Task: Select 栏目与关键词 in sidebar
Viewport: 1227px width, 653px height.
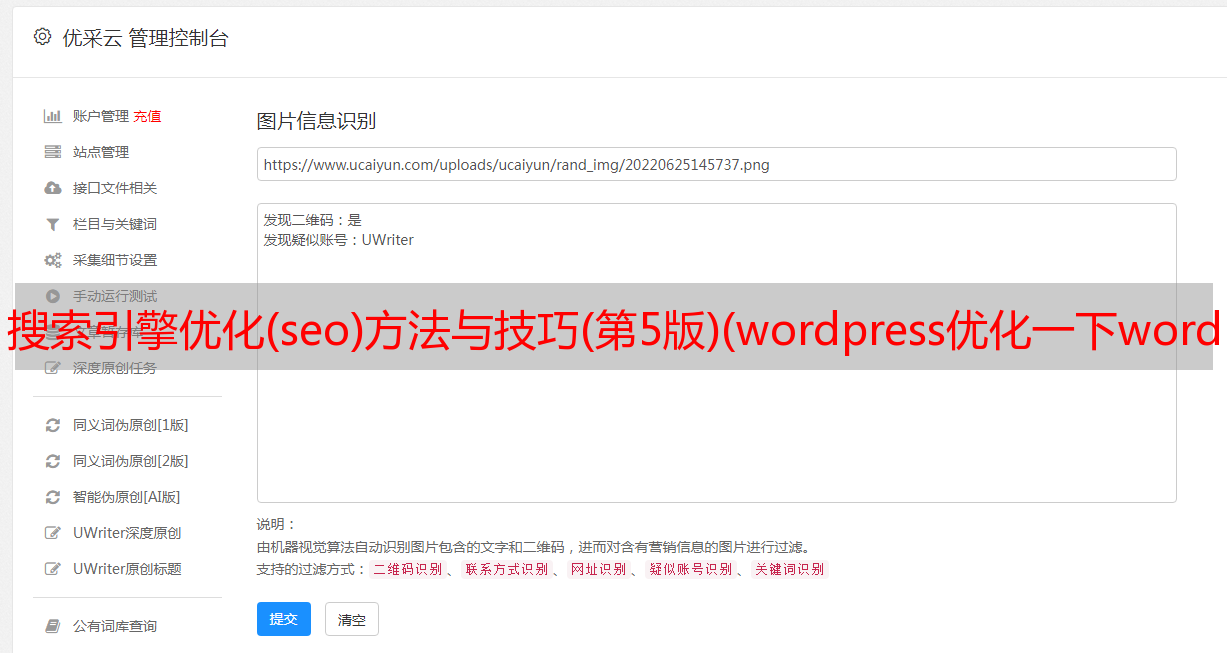Action: [x=115, y=224]
